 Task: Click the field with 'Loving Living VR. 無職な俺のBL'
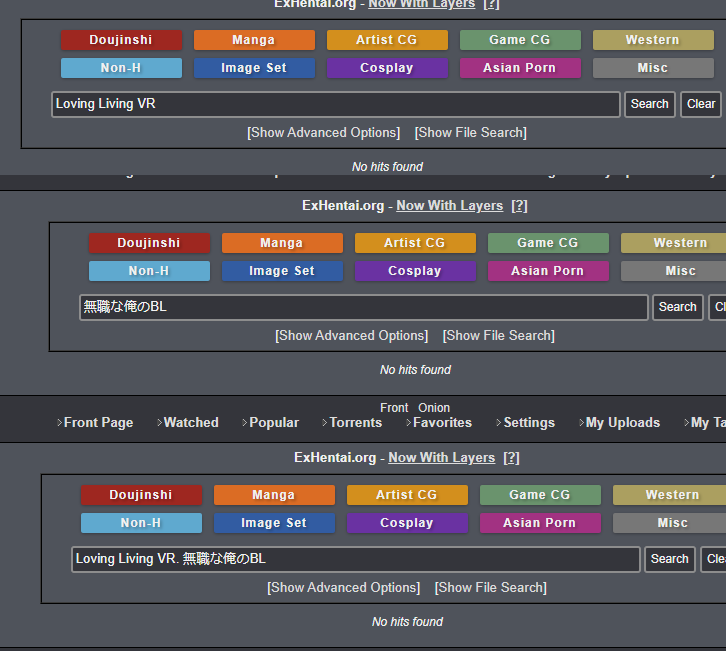point(356,559)
